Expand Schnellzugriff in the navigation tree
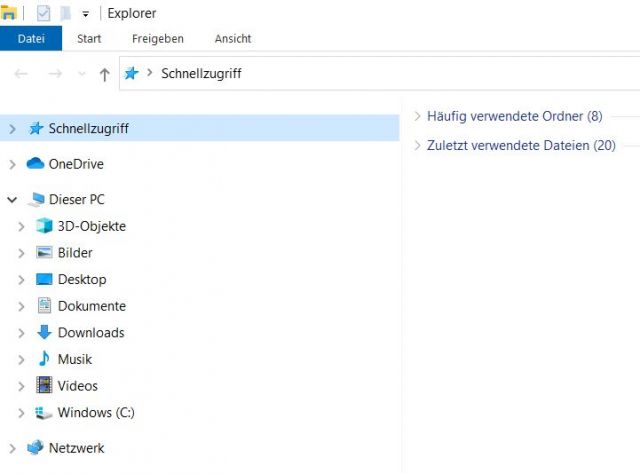 [x=12, y=129]
